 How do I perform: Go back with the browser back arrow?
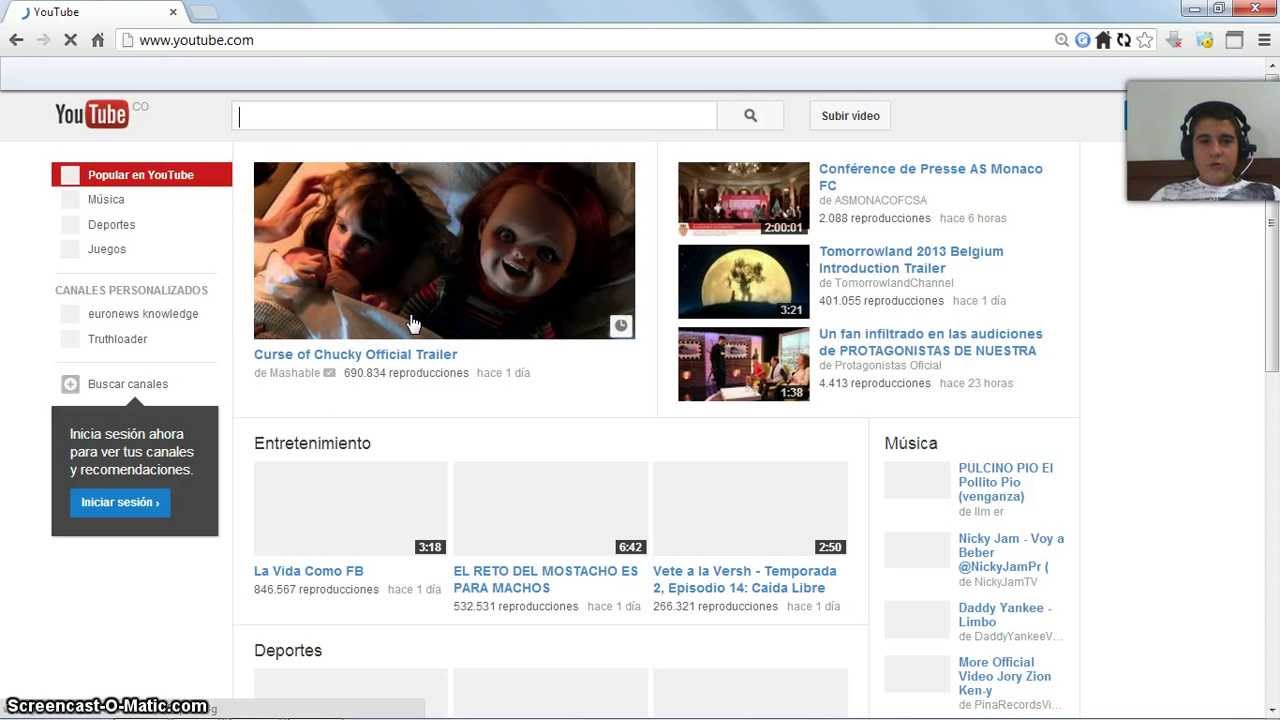[16, 40]
